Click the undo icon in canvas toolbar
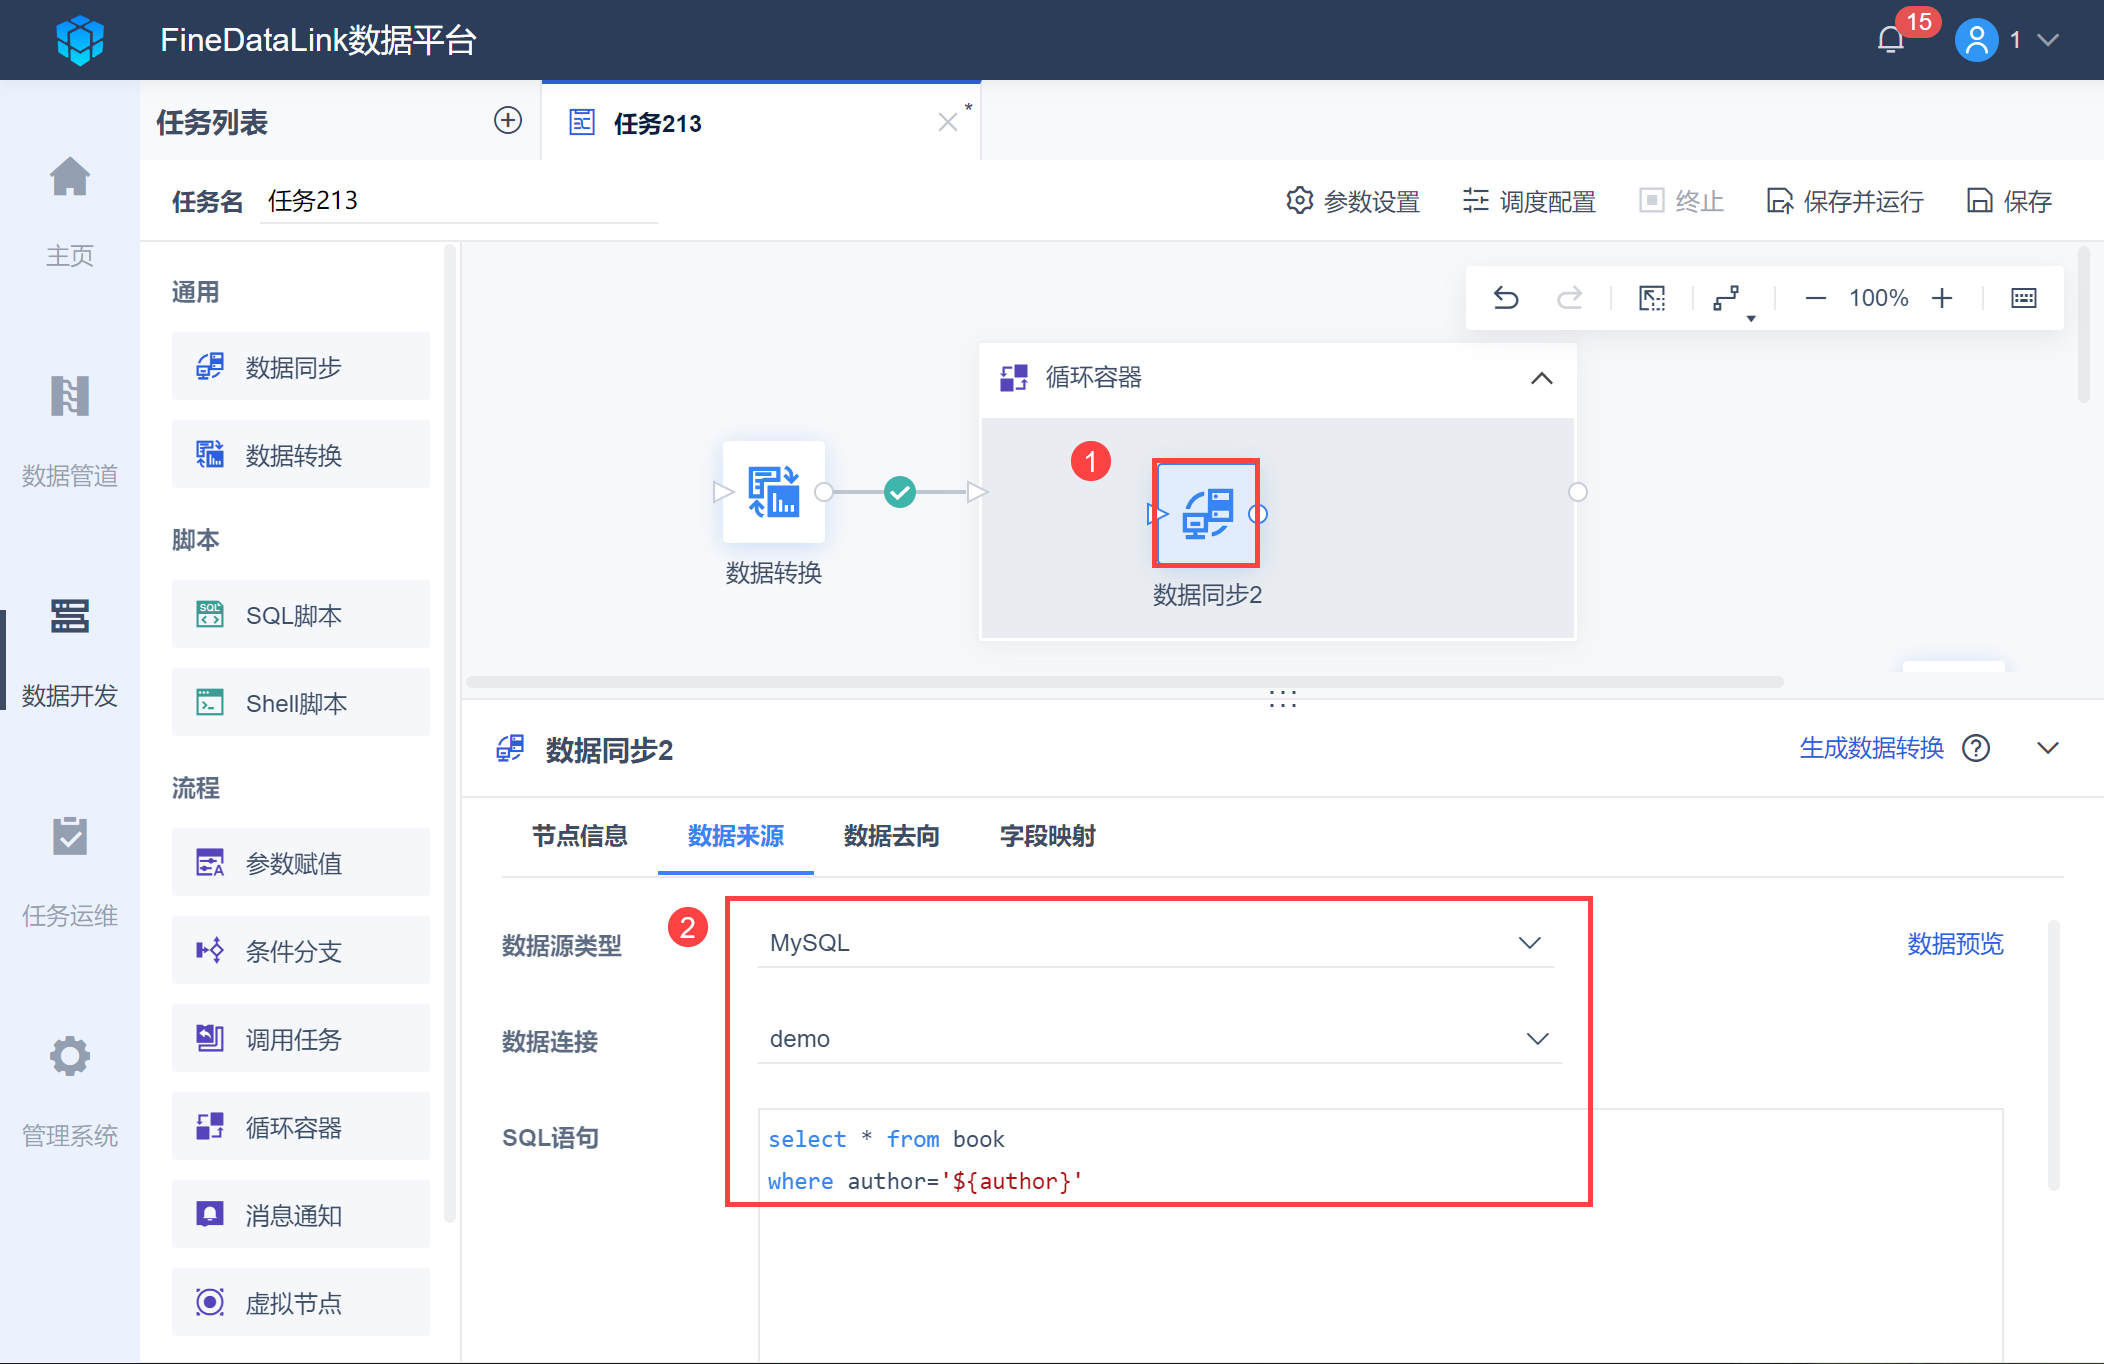 [1507, 297]
